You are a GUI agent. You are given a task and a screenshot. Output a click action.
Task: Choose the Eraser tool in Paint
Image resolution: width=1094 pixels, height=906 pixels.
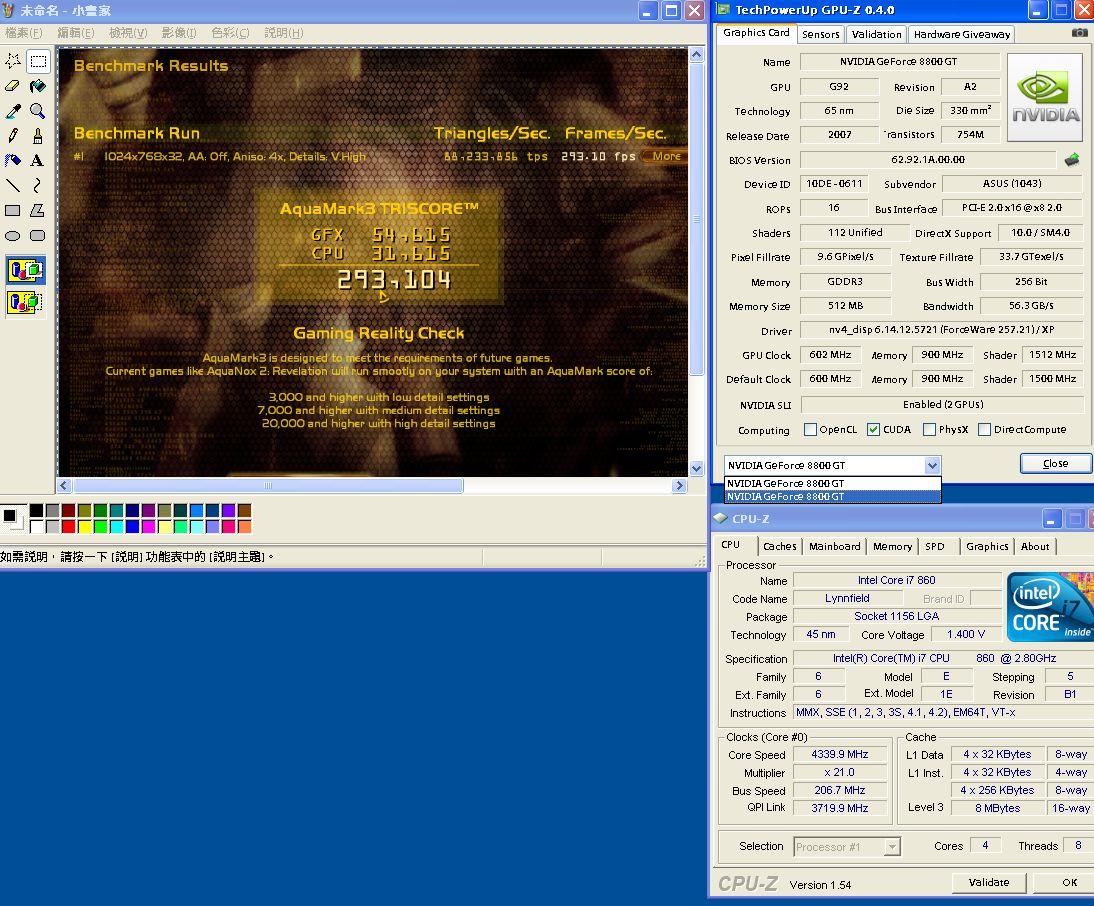13,86
